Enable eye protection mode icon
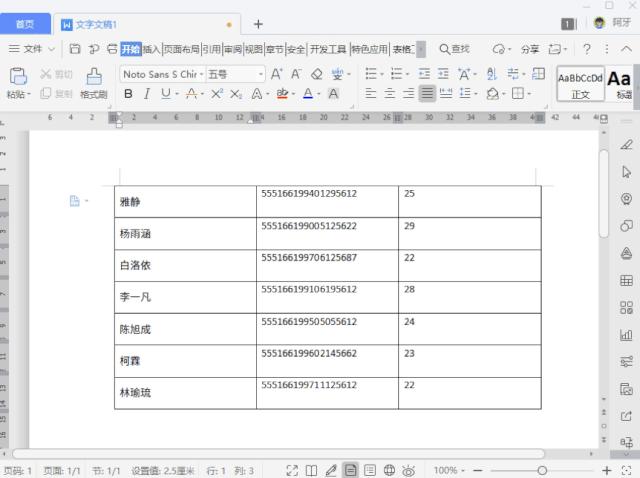This screenshot has width=640, height=478. (408, 471)
